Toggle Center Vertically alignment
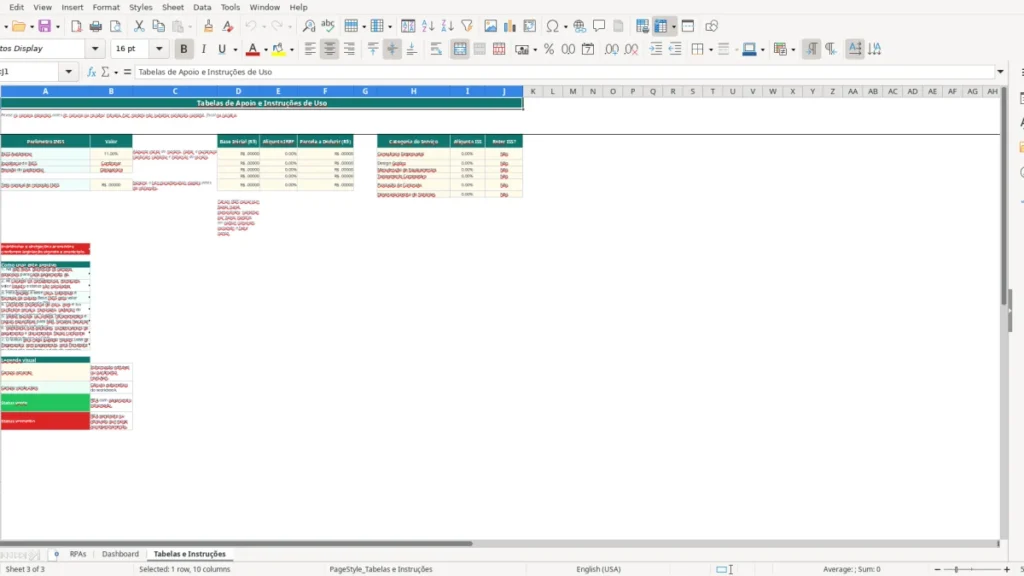 tap(392, 49)
